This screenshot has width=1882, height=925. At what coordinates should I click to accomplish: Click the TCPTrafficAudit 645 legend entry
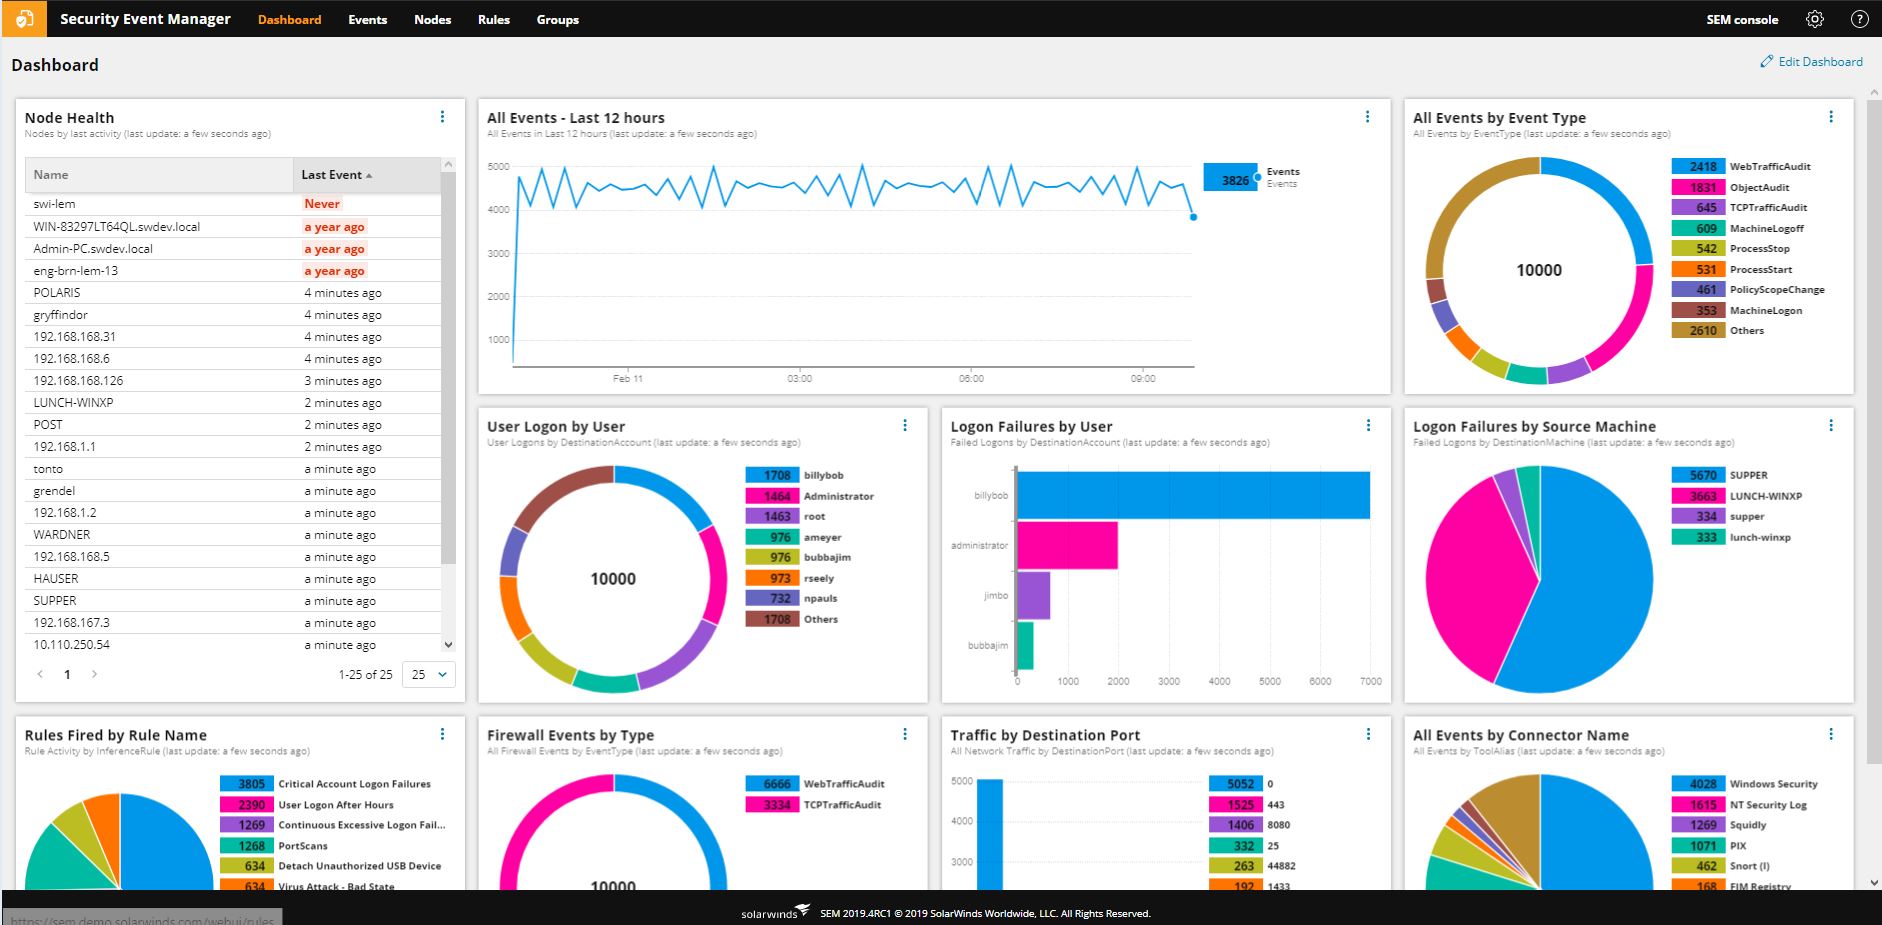(x=1740, y=208)
